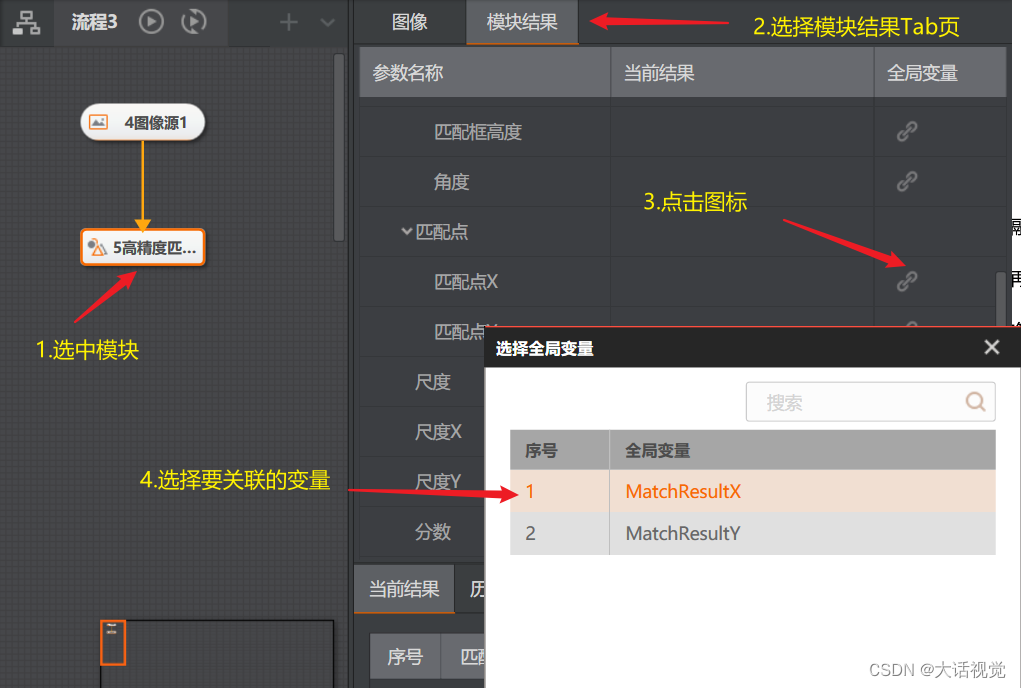The image size is (1021, 688).
Task: Click the 参数名称 column header
Action: (x=485, y=72)
